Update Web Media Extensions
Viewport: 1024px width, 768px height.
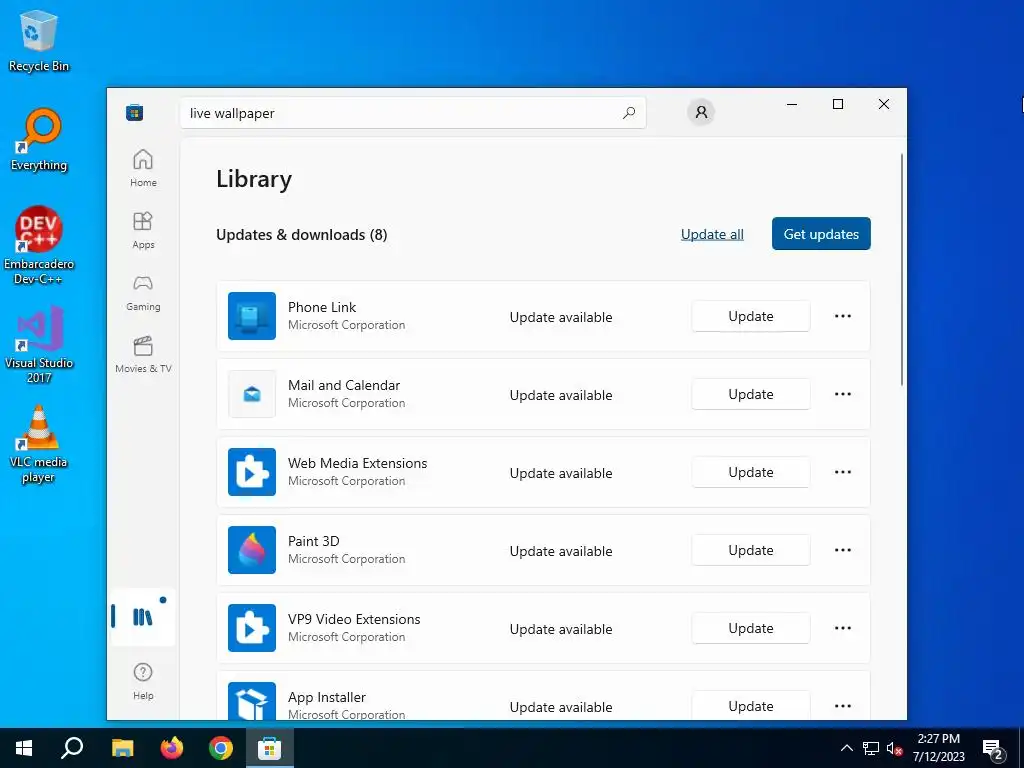pyautogui.click(x=751, y=472)
